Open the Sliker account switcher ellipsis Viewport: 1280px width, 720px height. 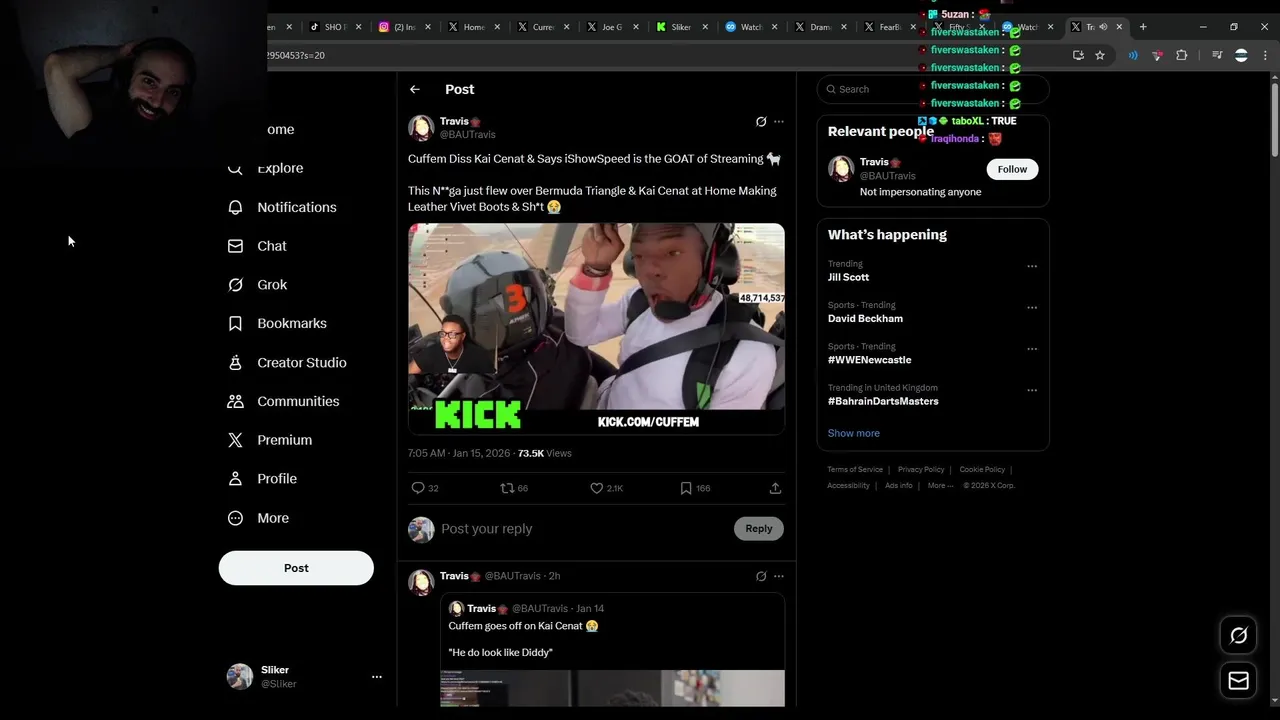377,677
